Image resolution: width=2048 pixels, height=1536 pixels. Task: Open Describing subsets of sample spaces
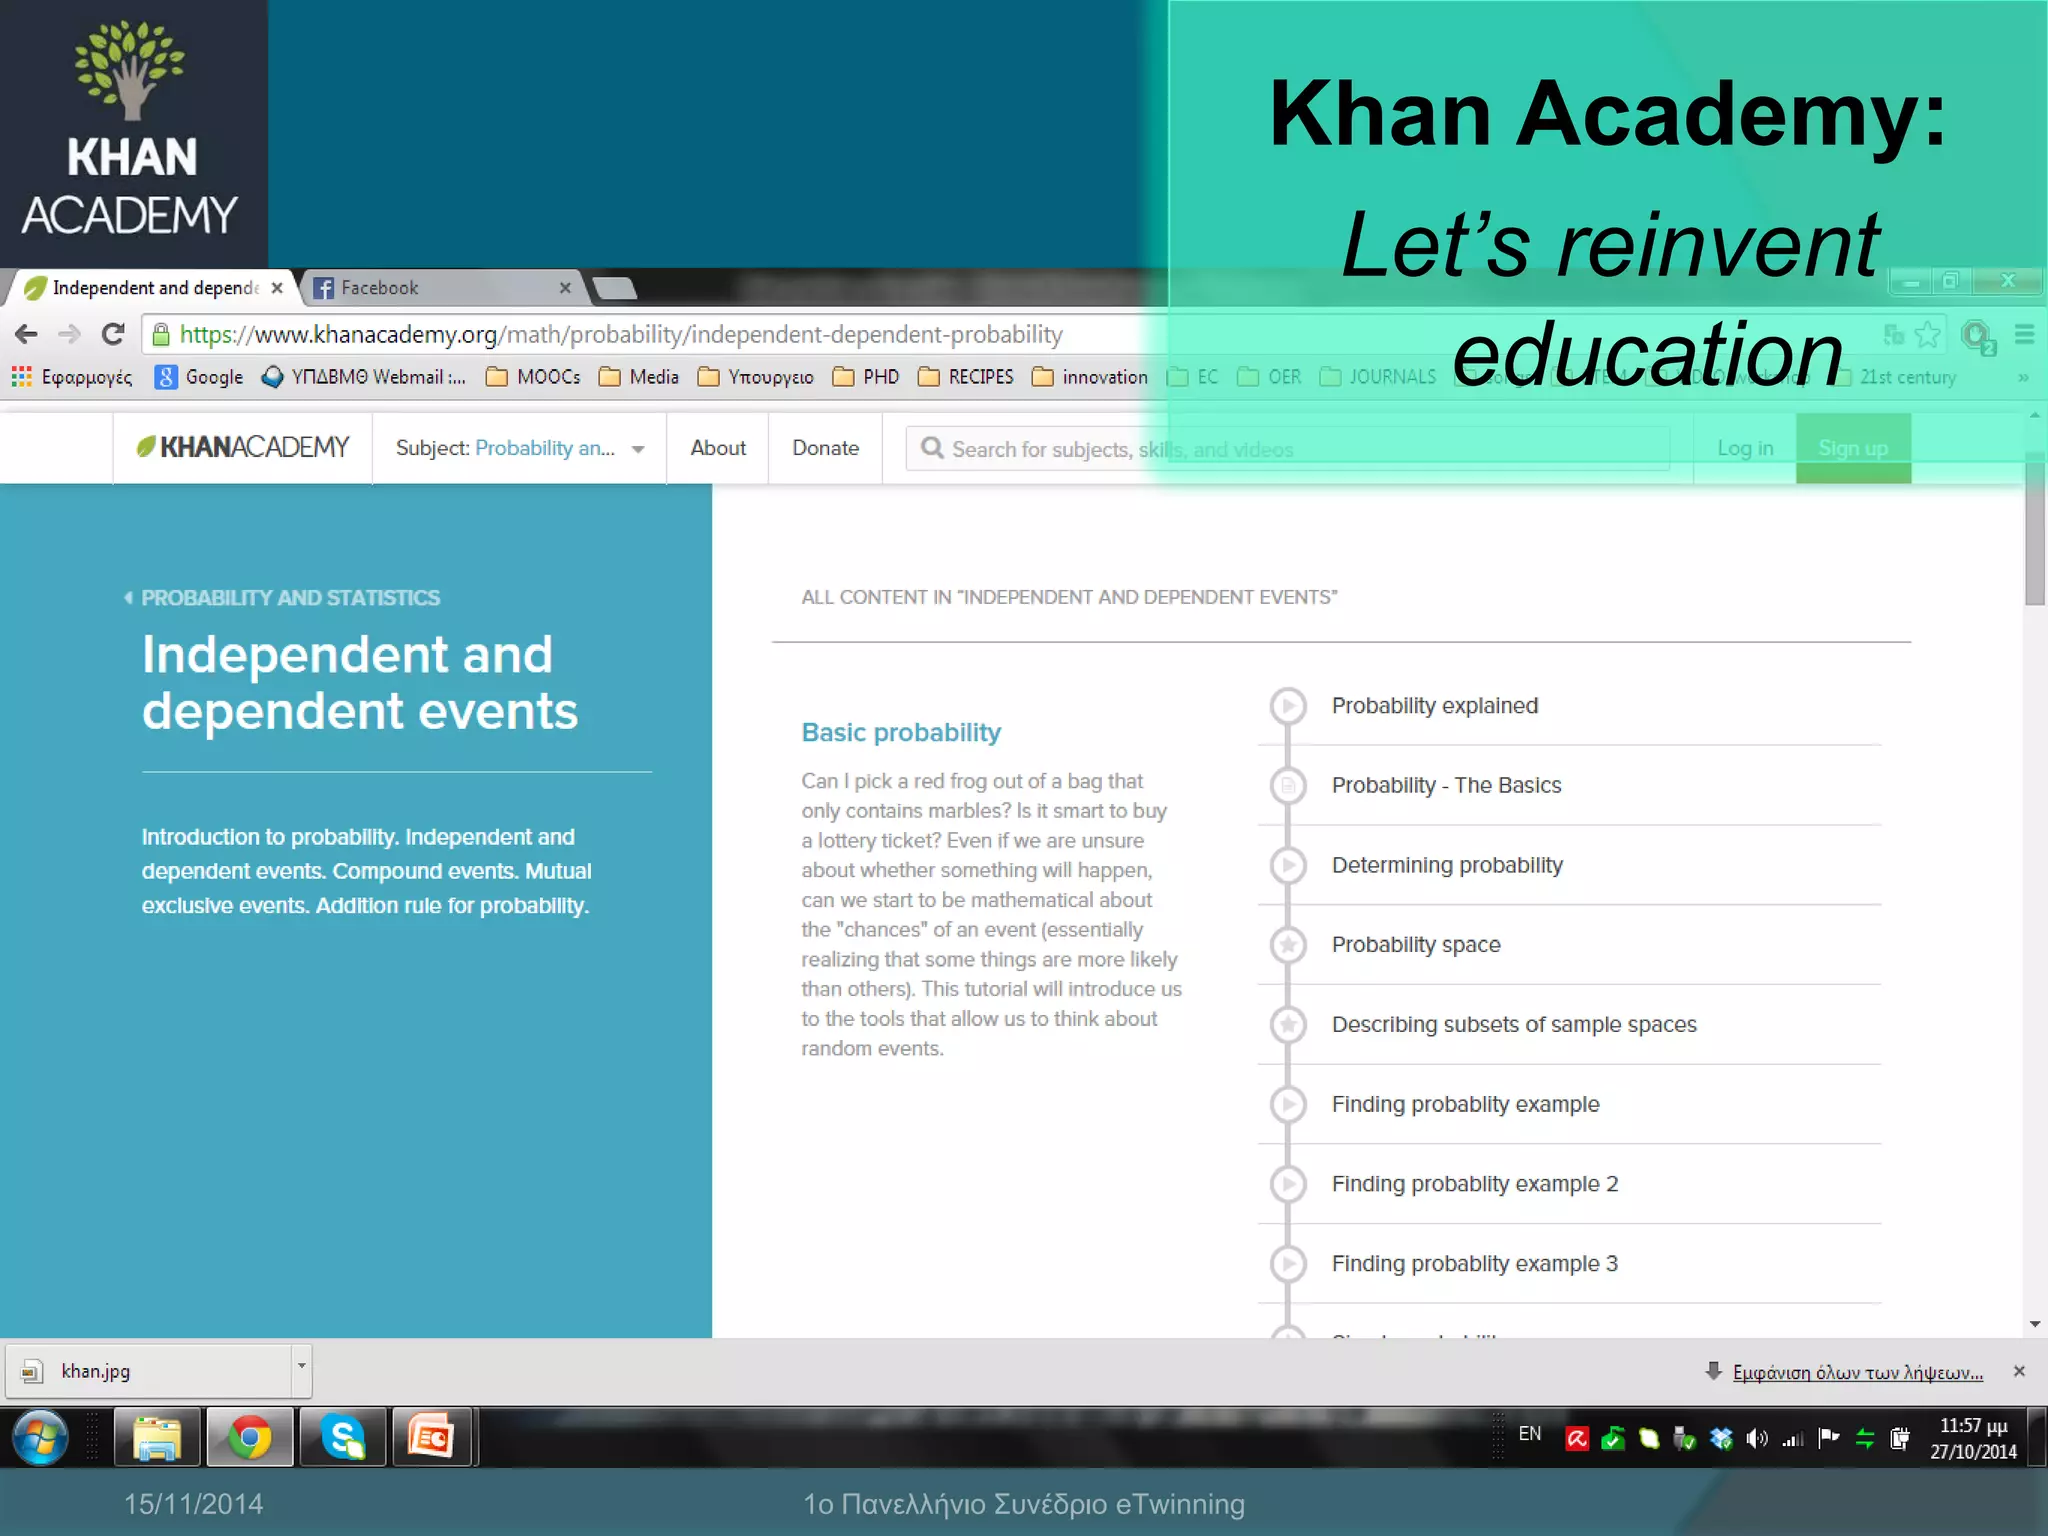pos(1514,1025)
